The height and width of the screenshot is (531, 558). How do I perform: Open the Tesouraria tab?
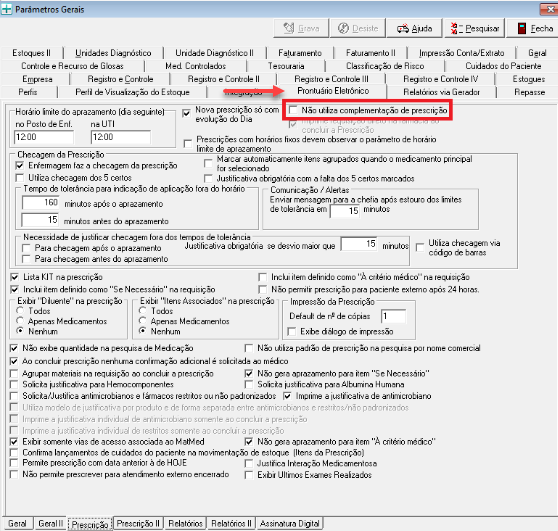click(x=286, y=66)
